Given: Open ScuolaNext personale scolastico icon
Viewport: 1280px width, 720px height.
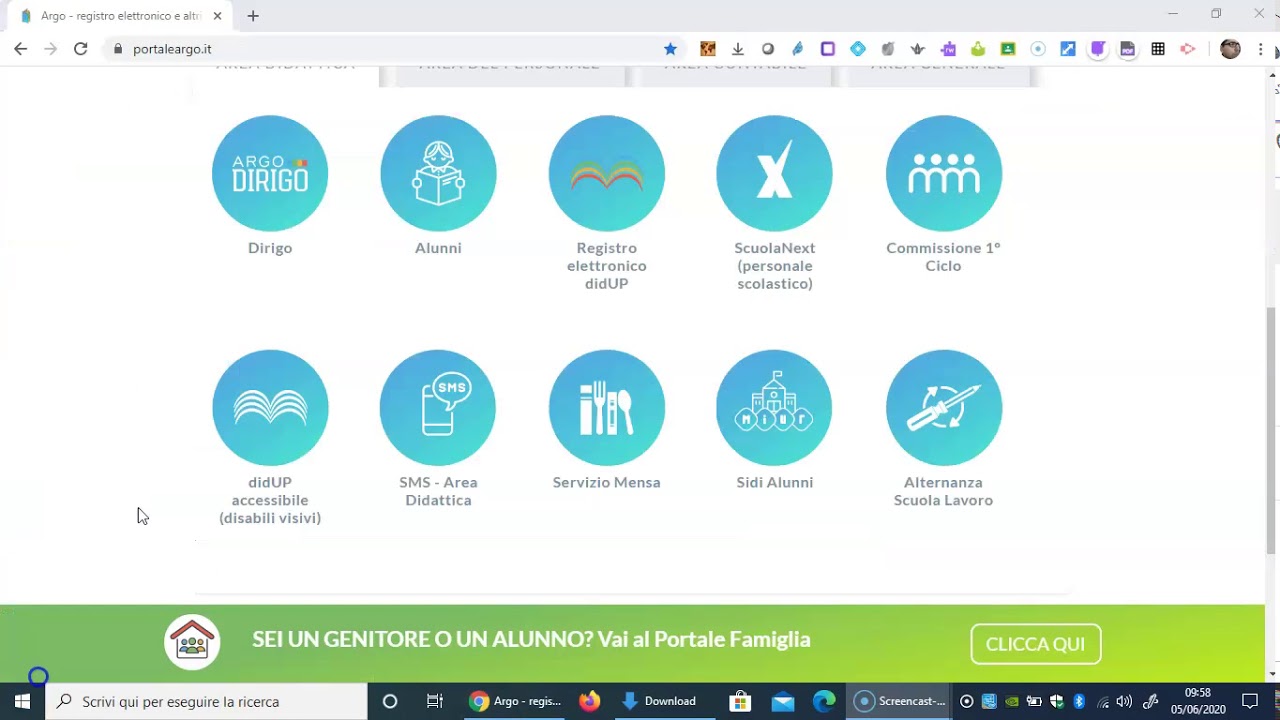Looking at the screenshot, I should 775,173.
